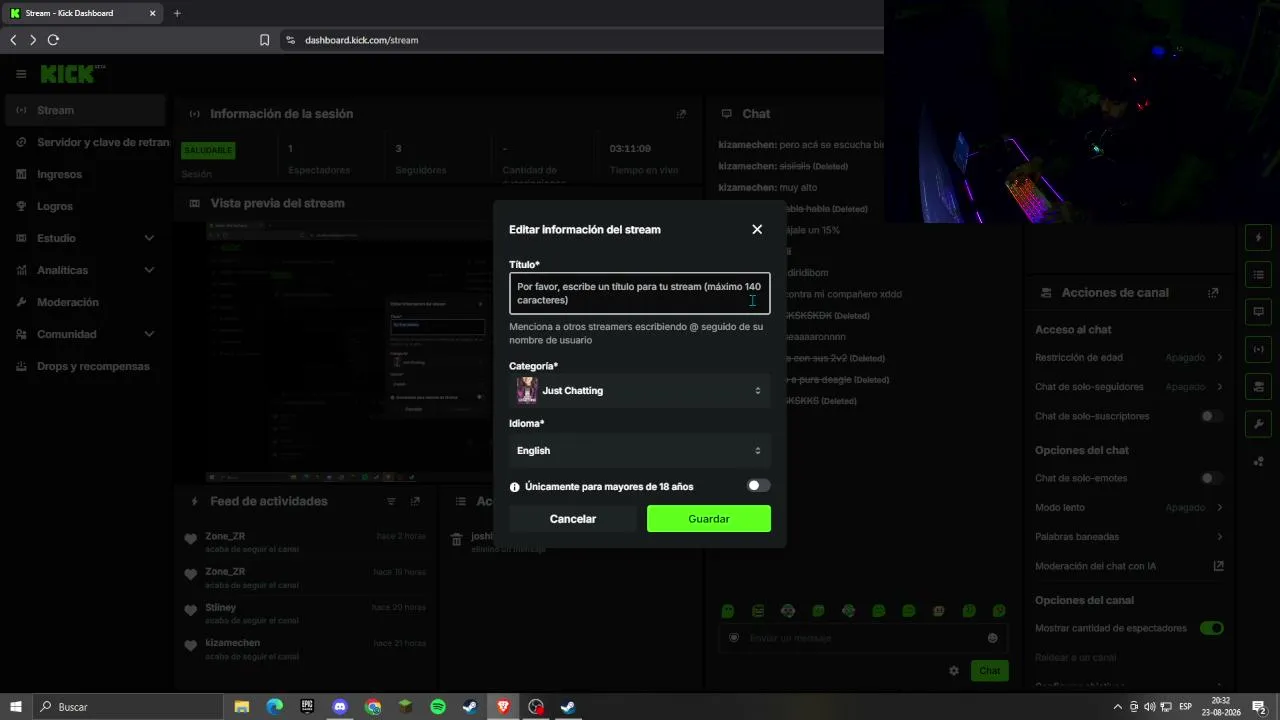
Task: Expand the Estudio sidebar section
Action: click(x=86, y=238)
